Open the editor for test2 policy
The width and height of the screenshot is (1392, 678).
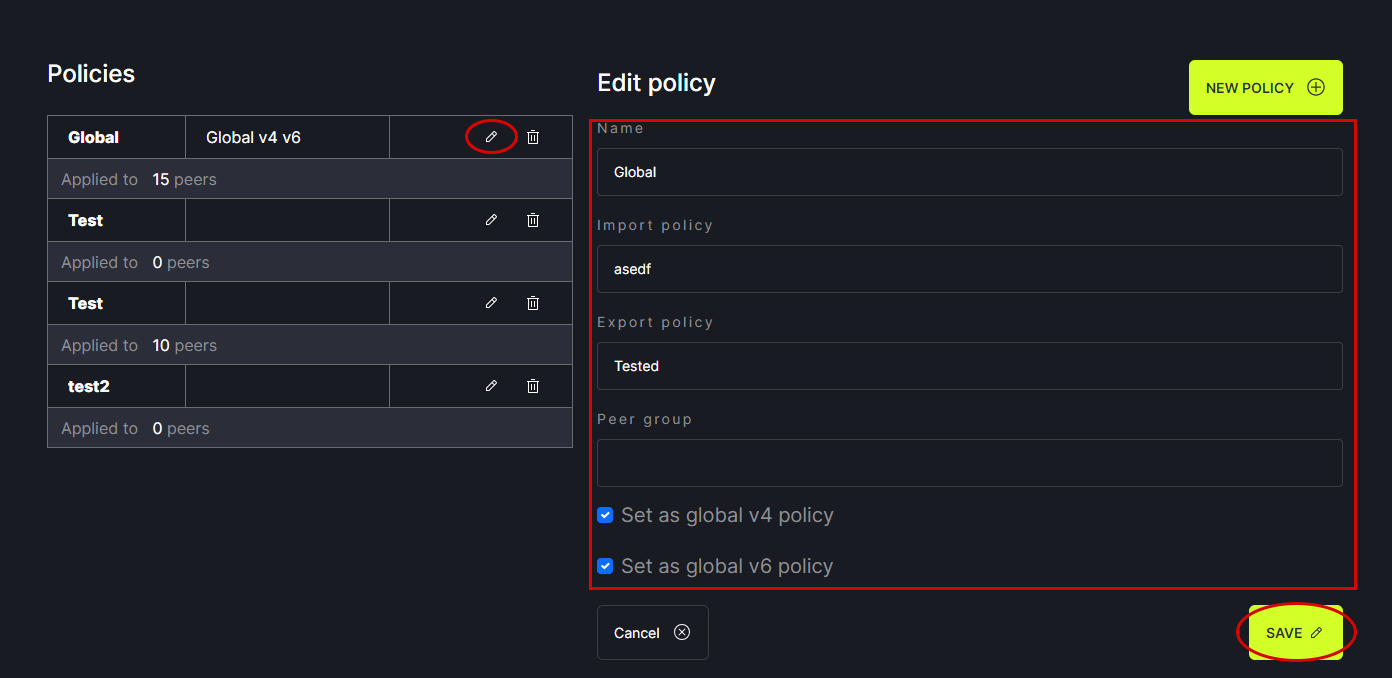pos(491,386)
